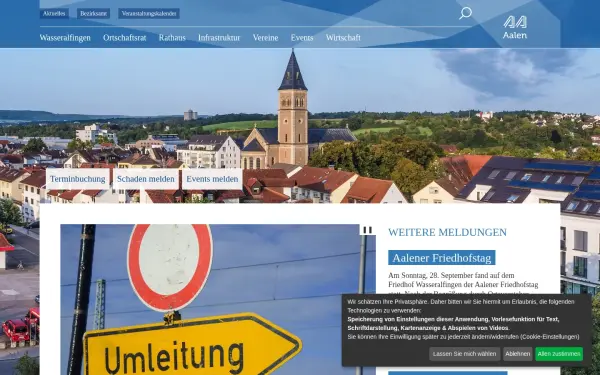The width and height of the screenshot is (600, 375).
Task: Open the Aktuelles link
Action: coord(54,14)
